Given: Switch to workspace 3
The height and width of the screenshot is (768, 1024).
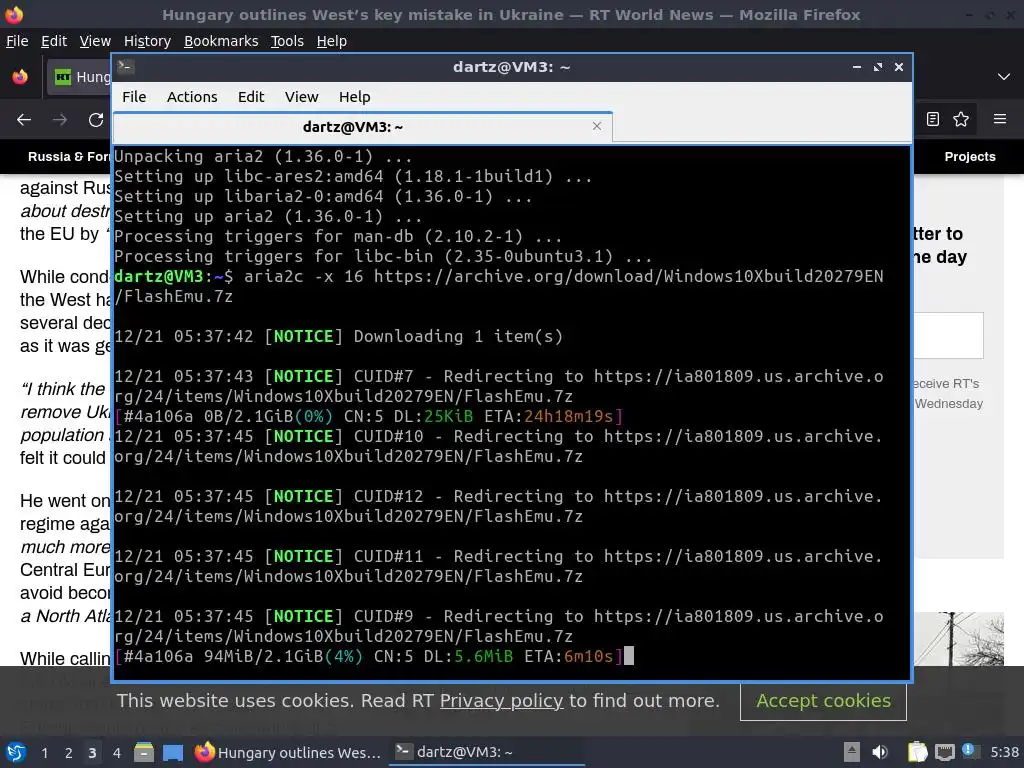Looking at the screenshot, I should (x=92, y=753).
